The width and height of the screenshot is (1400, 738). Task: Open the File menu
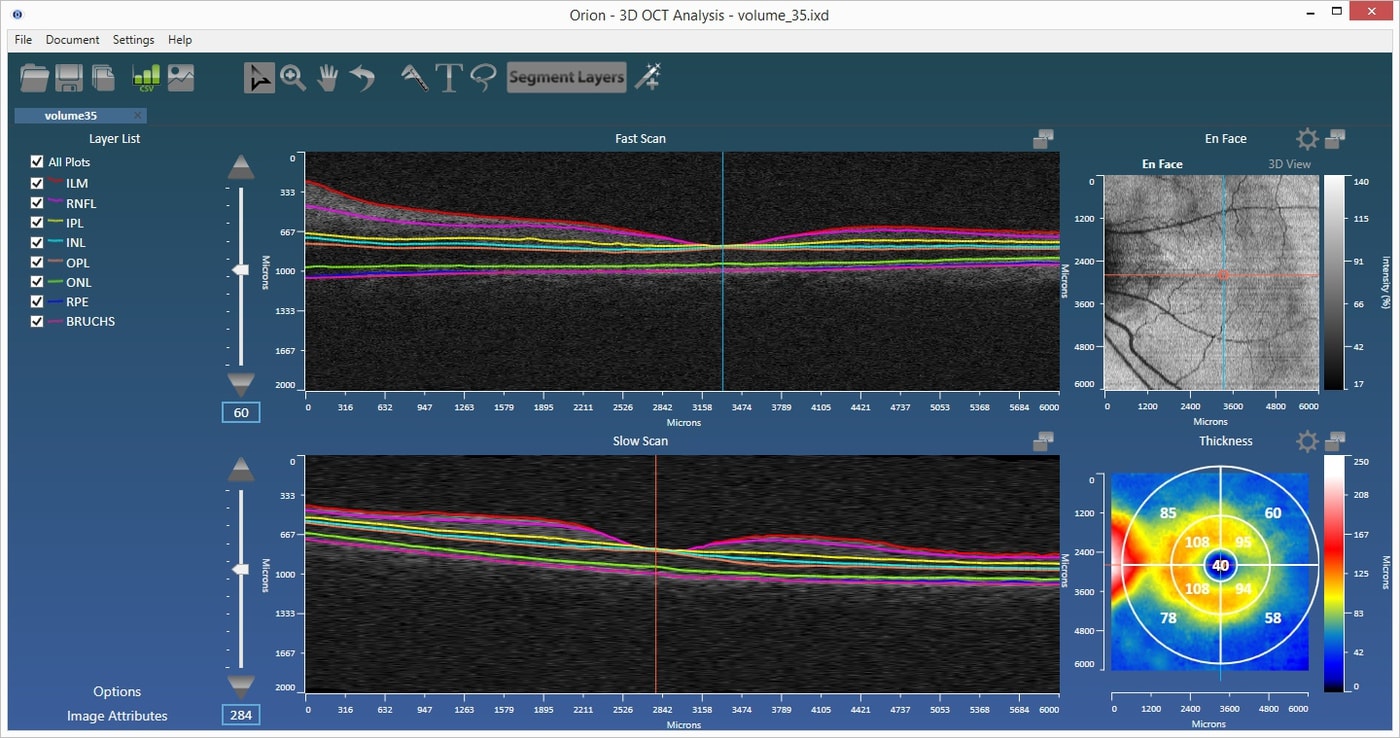23,40
